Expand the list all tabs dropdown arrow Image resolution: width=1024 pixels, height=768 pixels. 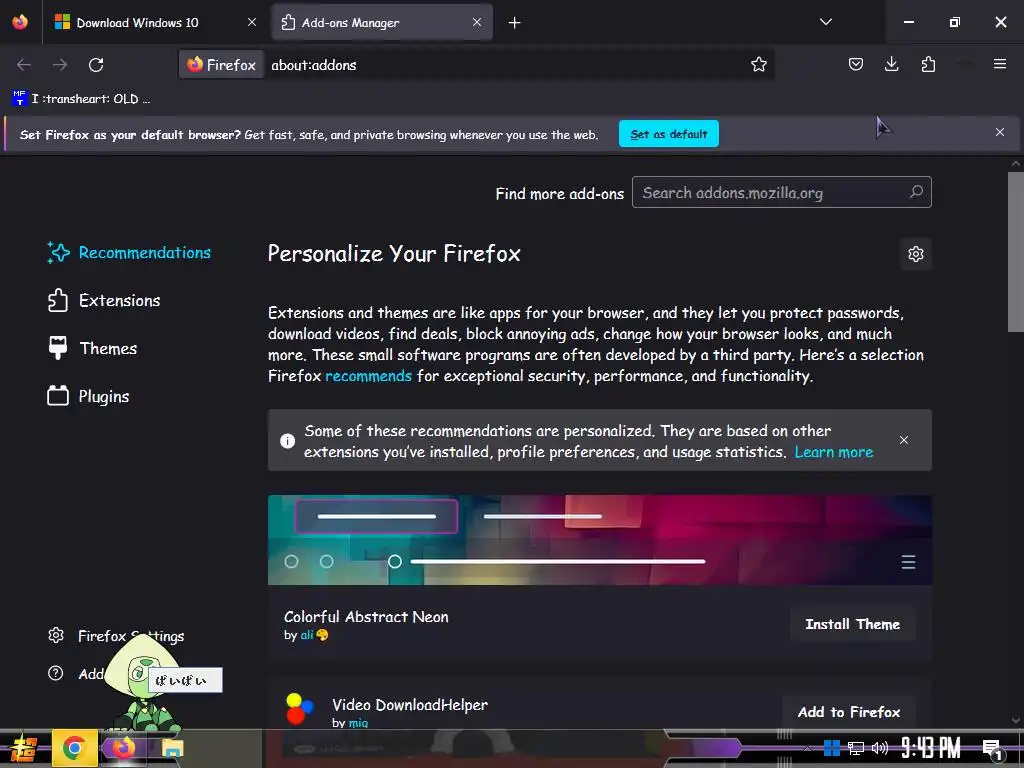click(825, 22)
